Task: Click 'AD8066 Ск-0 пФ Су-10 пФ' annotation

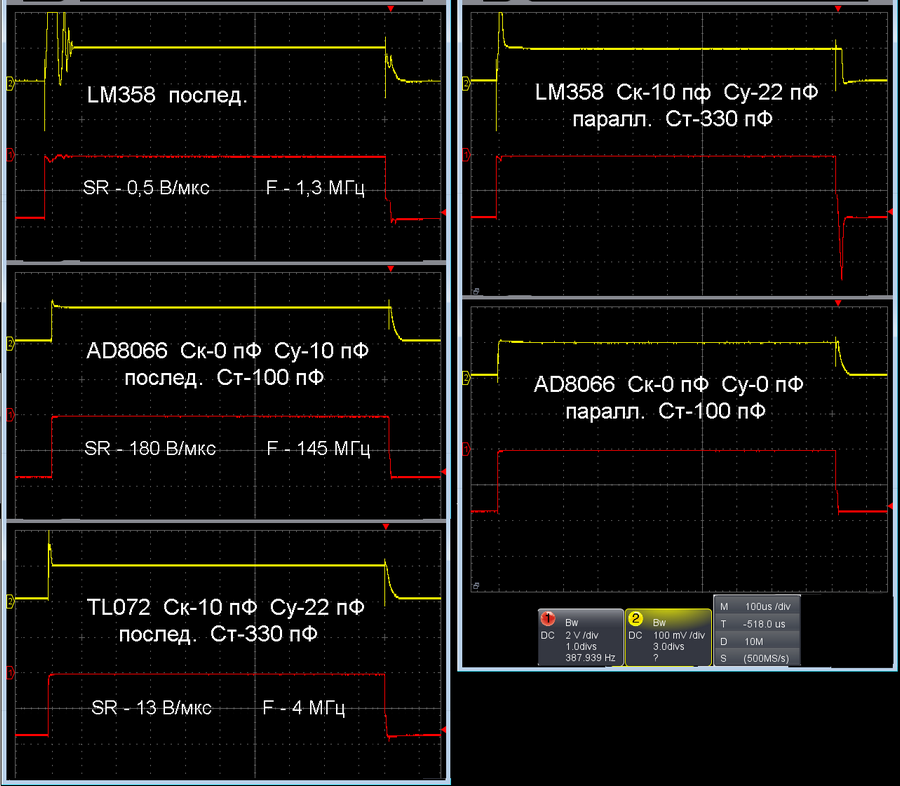Action: pyautogui.click(x=227, y=350)
